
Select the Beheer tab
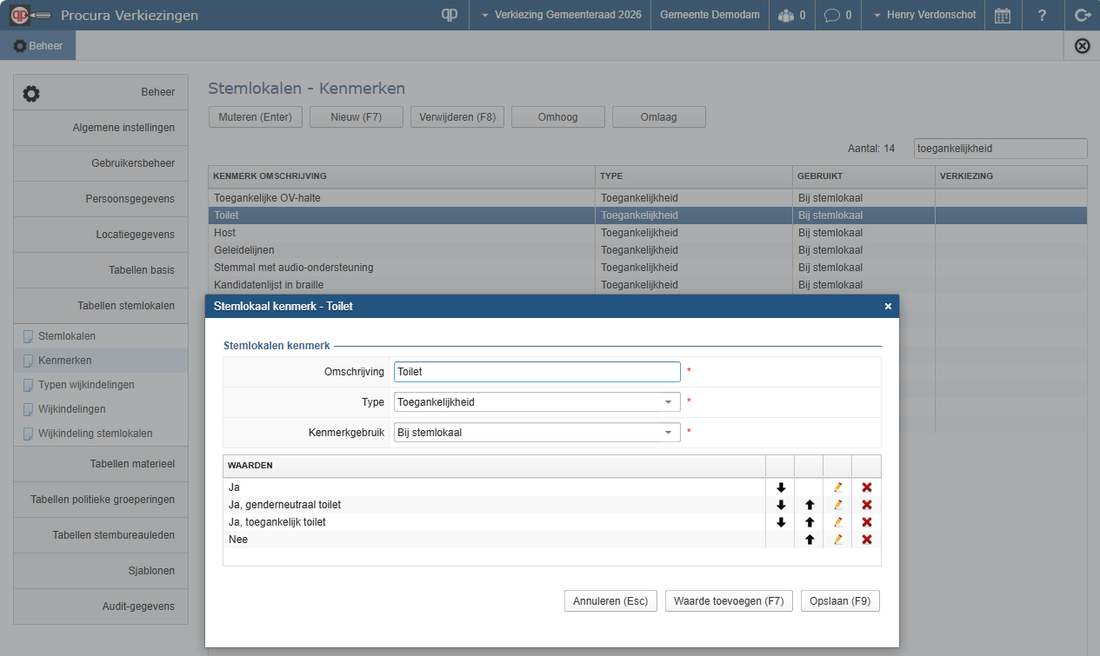(38, 46)
